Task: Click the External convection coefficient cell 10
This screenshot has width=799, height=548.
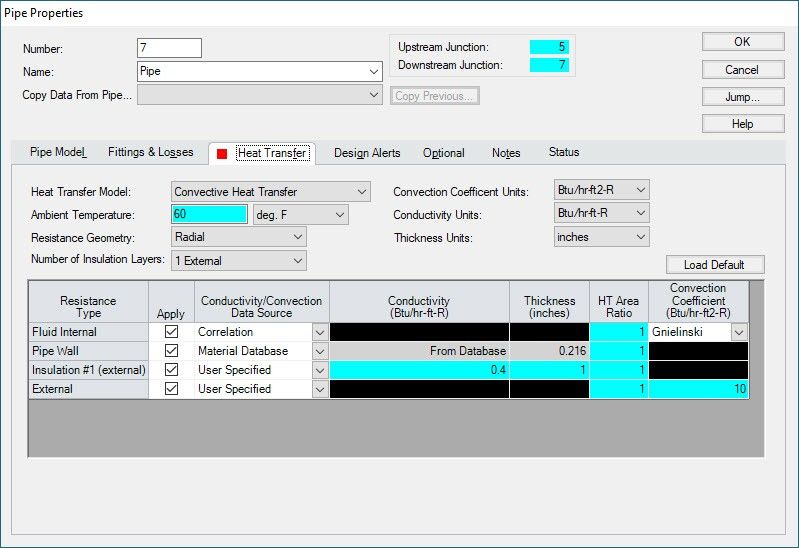Action: [x=699, y=389]
